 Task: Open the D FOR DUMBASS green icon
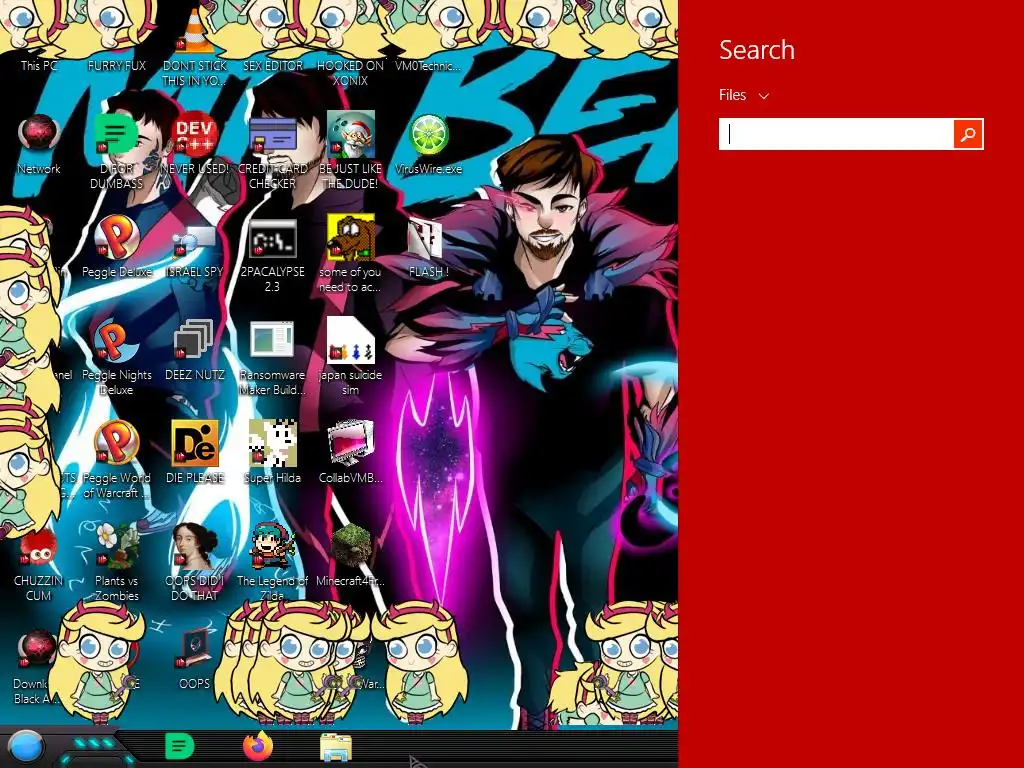[116, 149]
